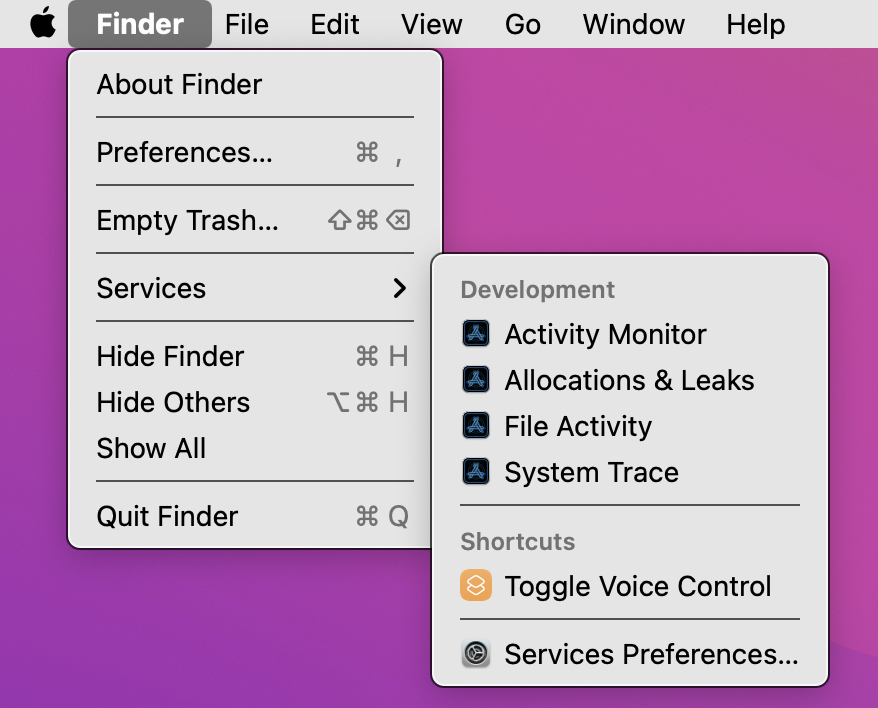Choose Quit Finder
The width and height of the screenshot is (878, 708).
255,516
